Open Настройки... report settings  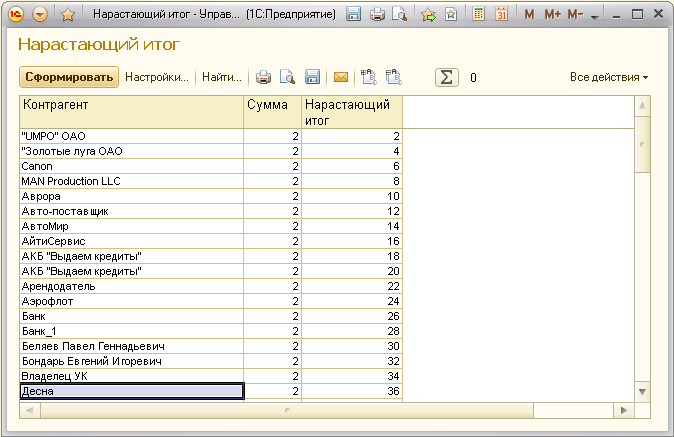157,77
